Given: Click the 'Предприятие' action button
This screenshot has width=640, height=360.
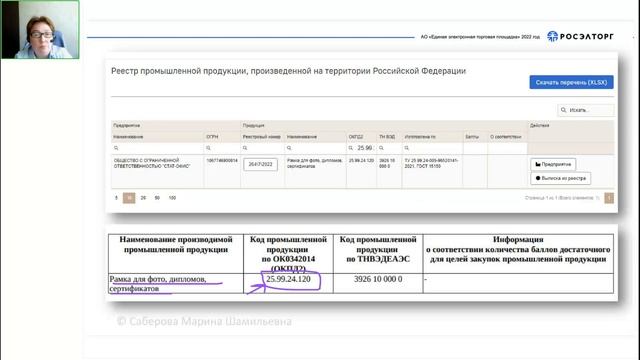Looking at the screenshot, I should 553,164.
